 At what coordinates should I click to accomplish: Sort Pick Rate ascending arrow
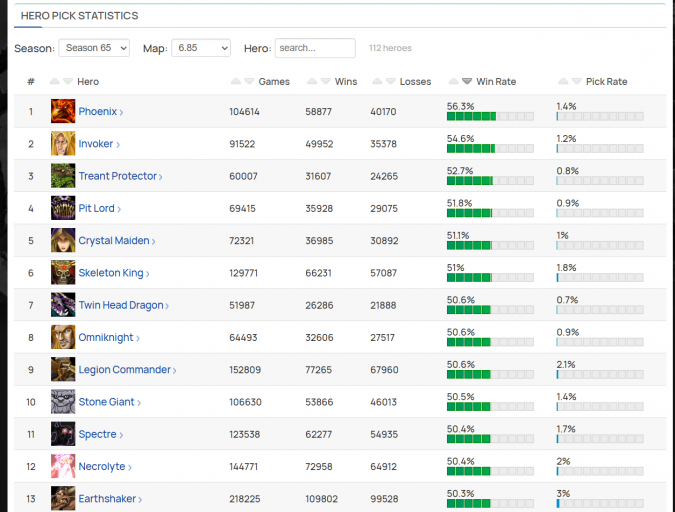[x=563, y=81]
